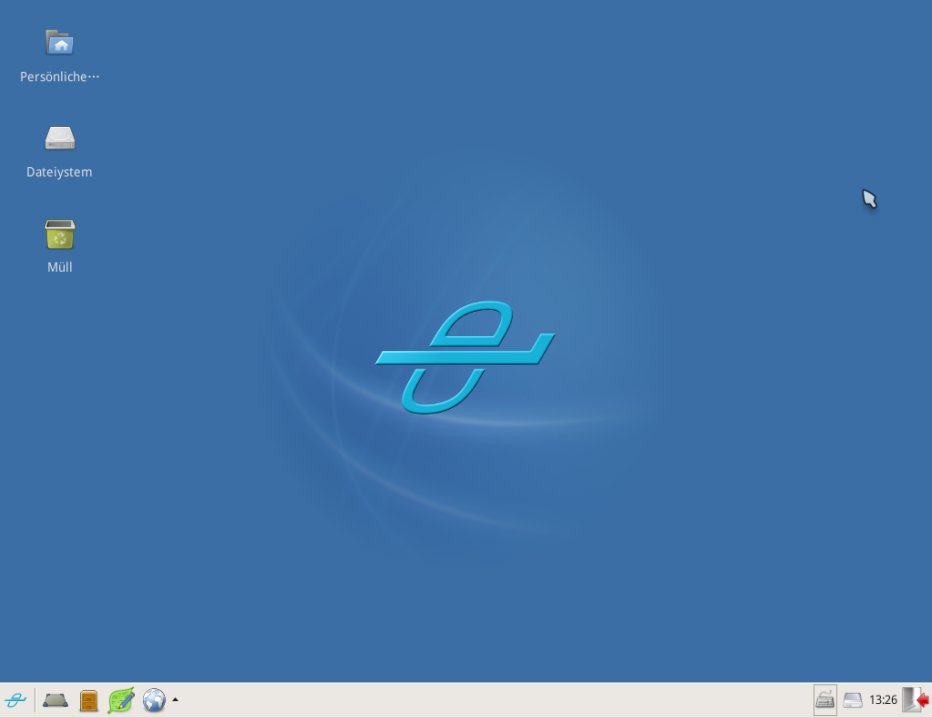
Task: Launch the web browser globe icon
Action: [x=154, y=700]
